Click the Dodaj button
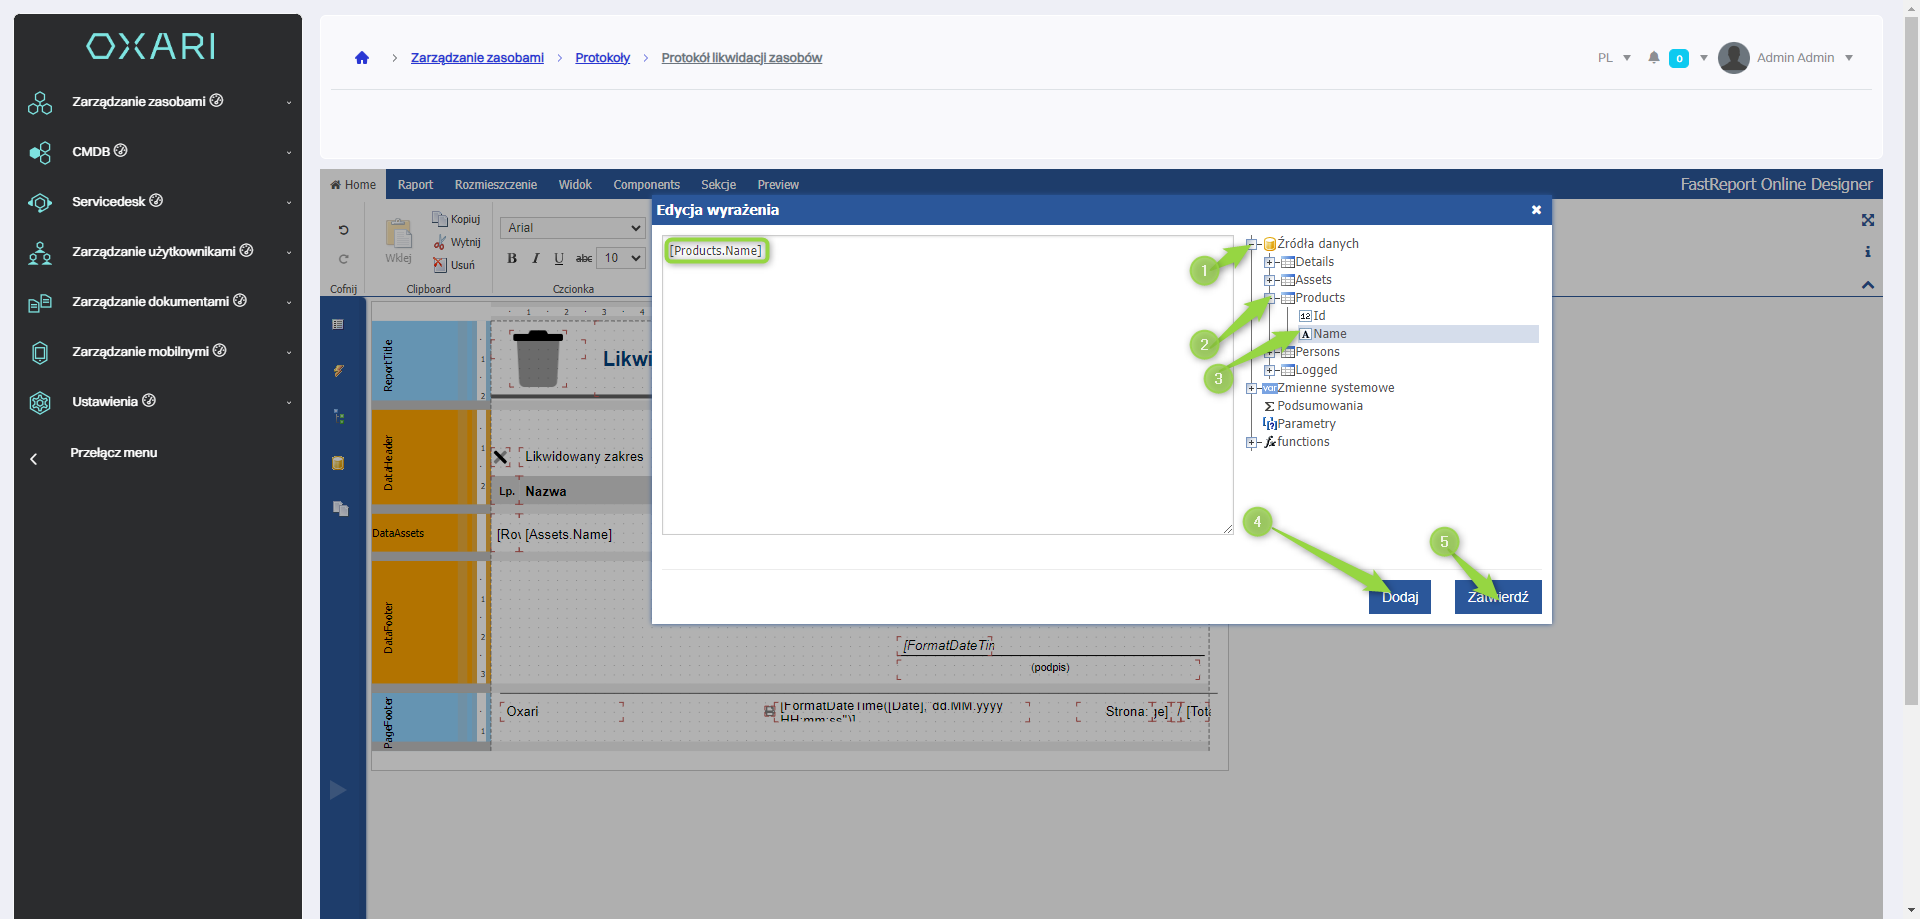 click(x=1399, y=597)
